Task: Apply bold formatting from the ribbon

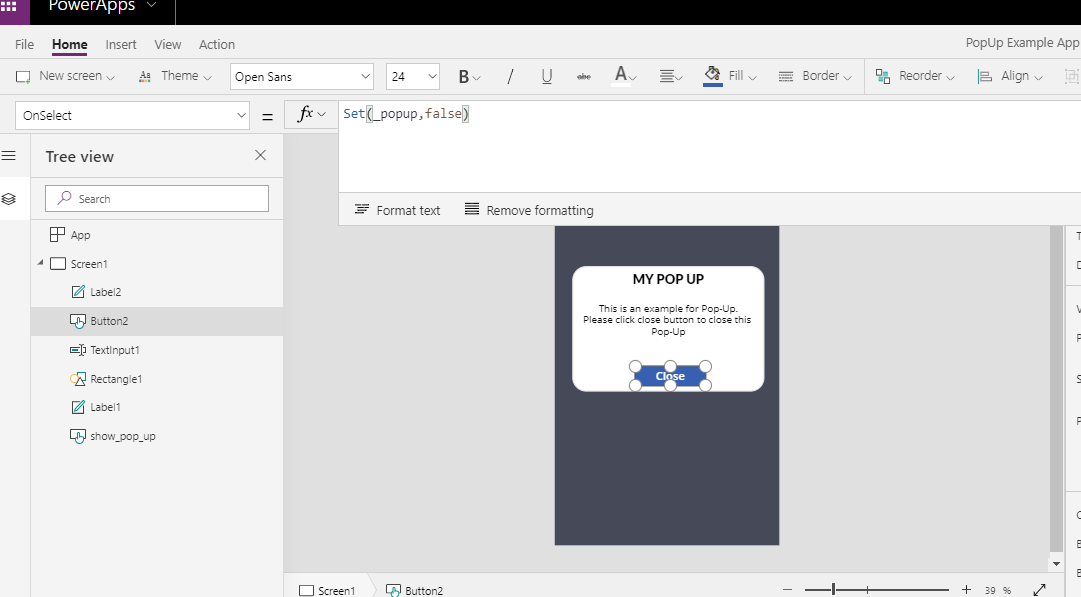Action: pyautogui.click(x=466, y=76)
